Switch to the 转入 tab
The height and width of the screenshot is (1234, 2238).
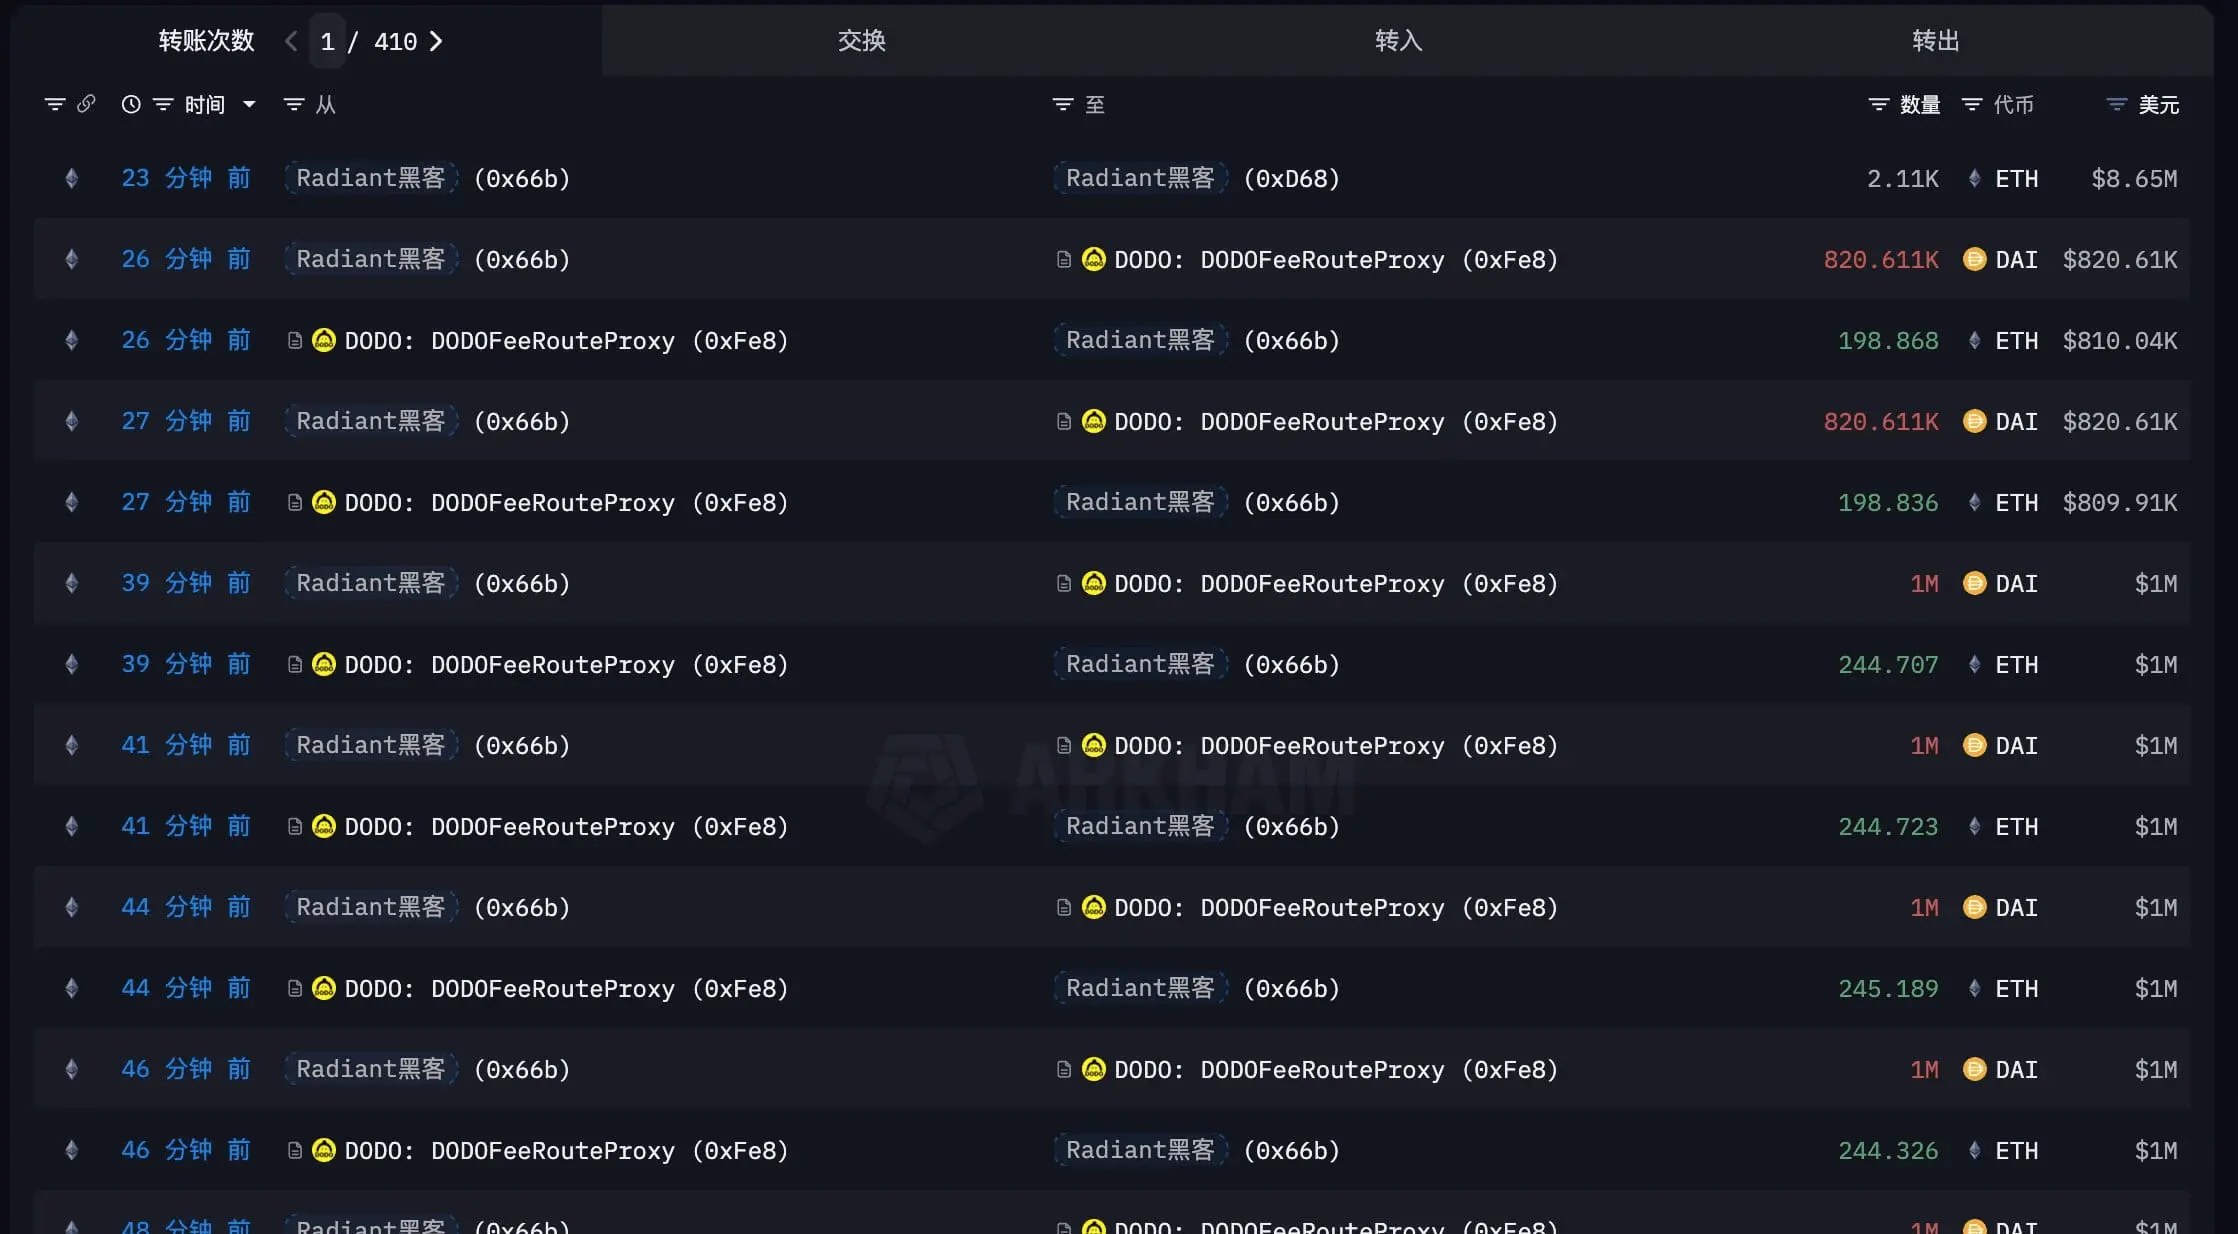(1399, 41)
